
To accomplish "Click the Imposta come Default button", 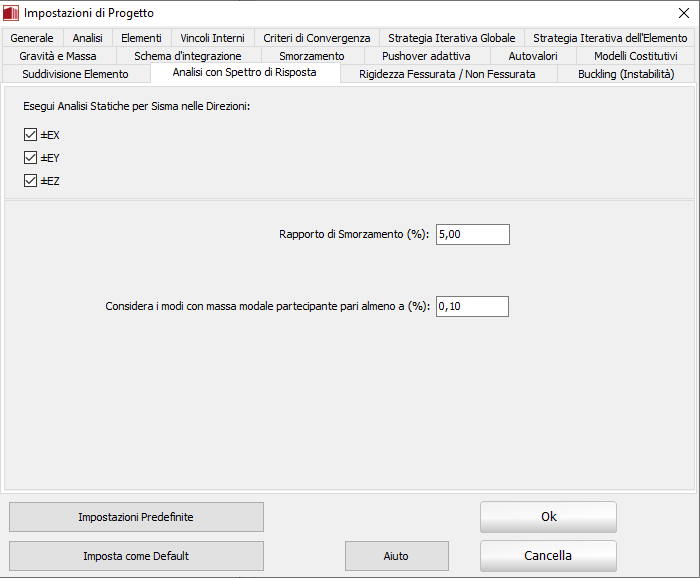I will click(x=136, y=556).
